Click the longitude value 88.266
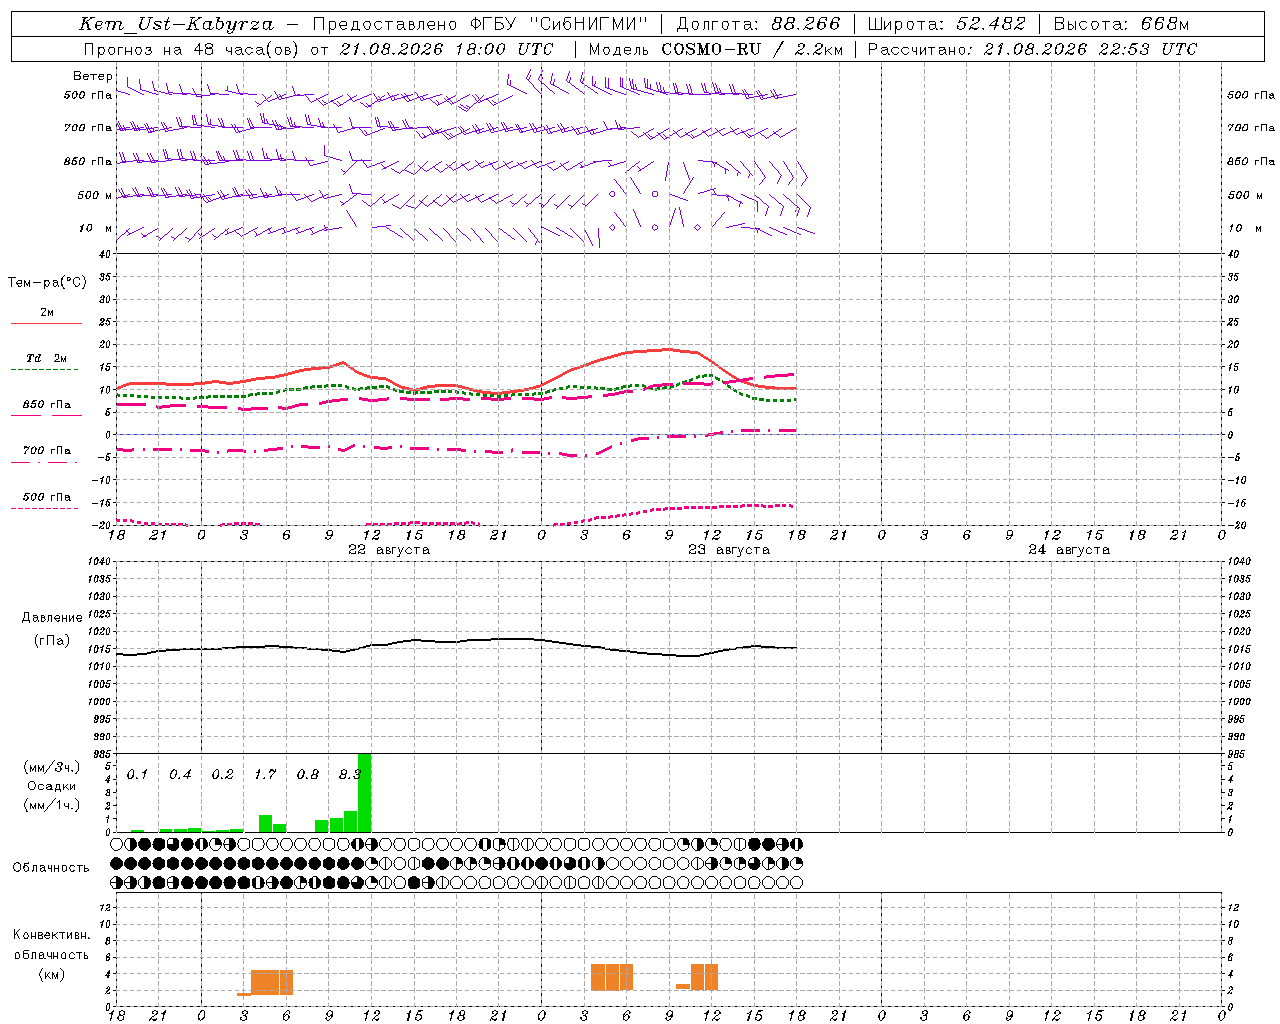This screenshot has height=1024, width=1280. click(x=806, y=24)
